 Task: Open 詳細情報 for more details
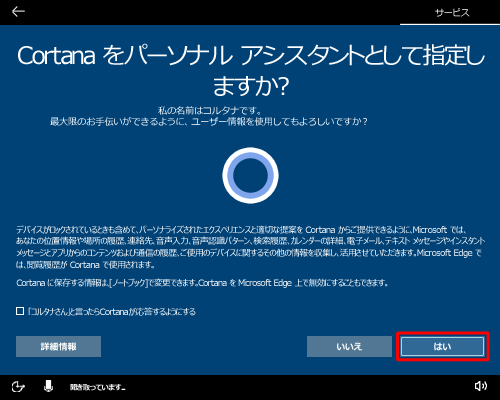pyautogui.click(x=58, y=346)
